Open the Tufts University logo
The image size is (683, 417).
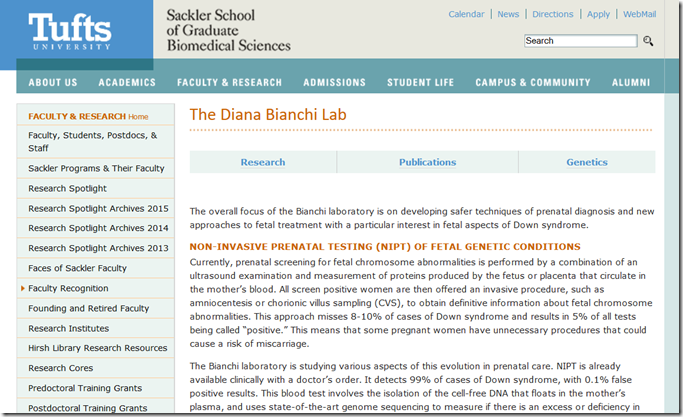tap(70, 31)
